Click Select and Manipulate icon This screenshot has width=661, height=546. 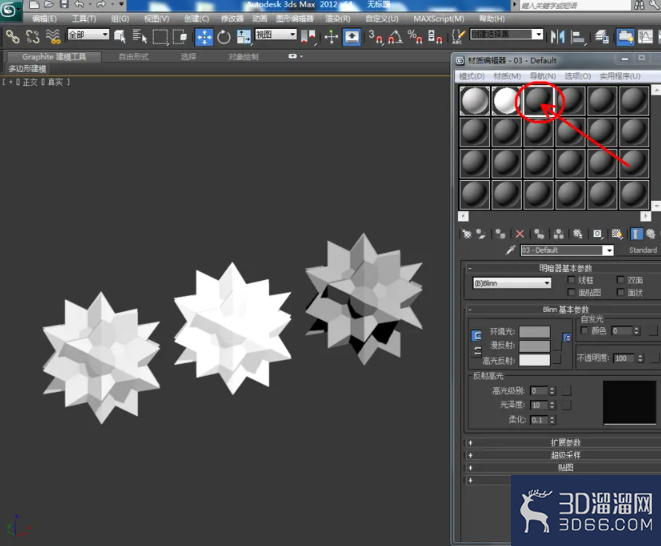point(331,37)
